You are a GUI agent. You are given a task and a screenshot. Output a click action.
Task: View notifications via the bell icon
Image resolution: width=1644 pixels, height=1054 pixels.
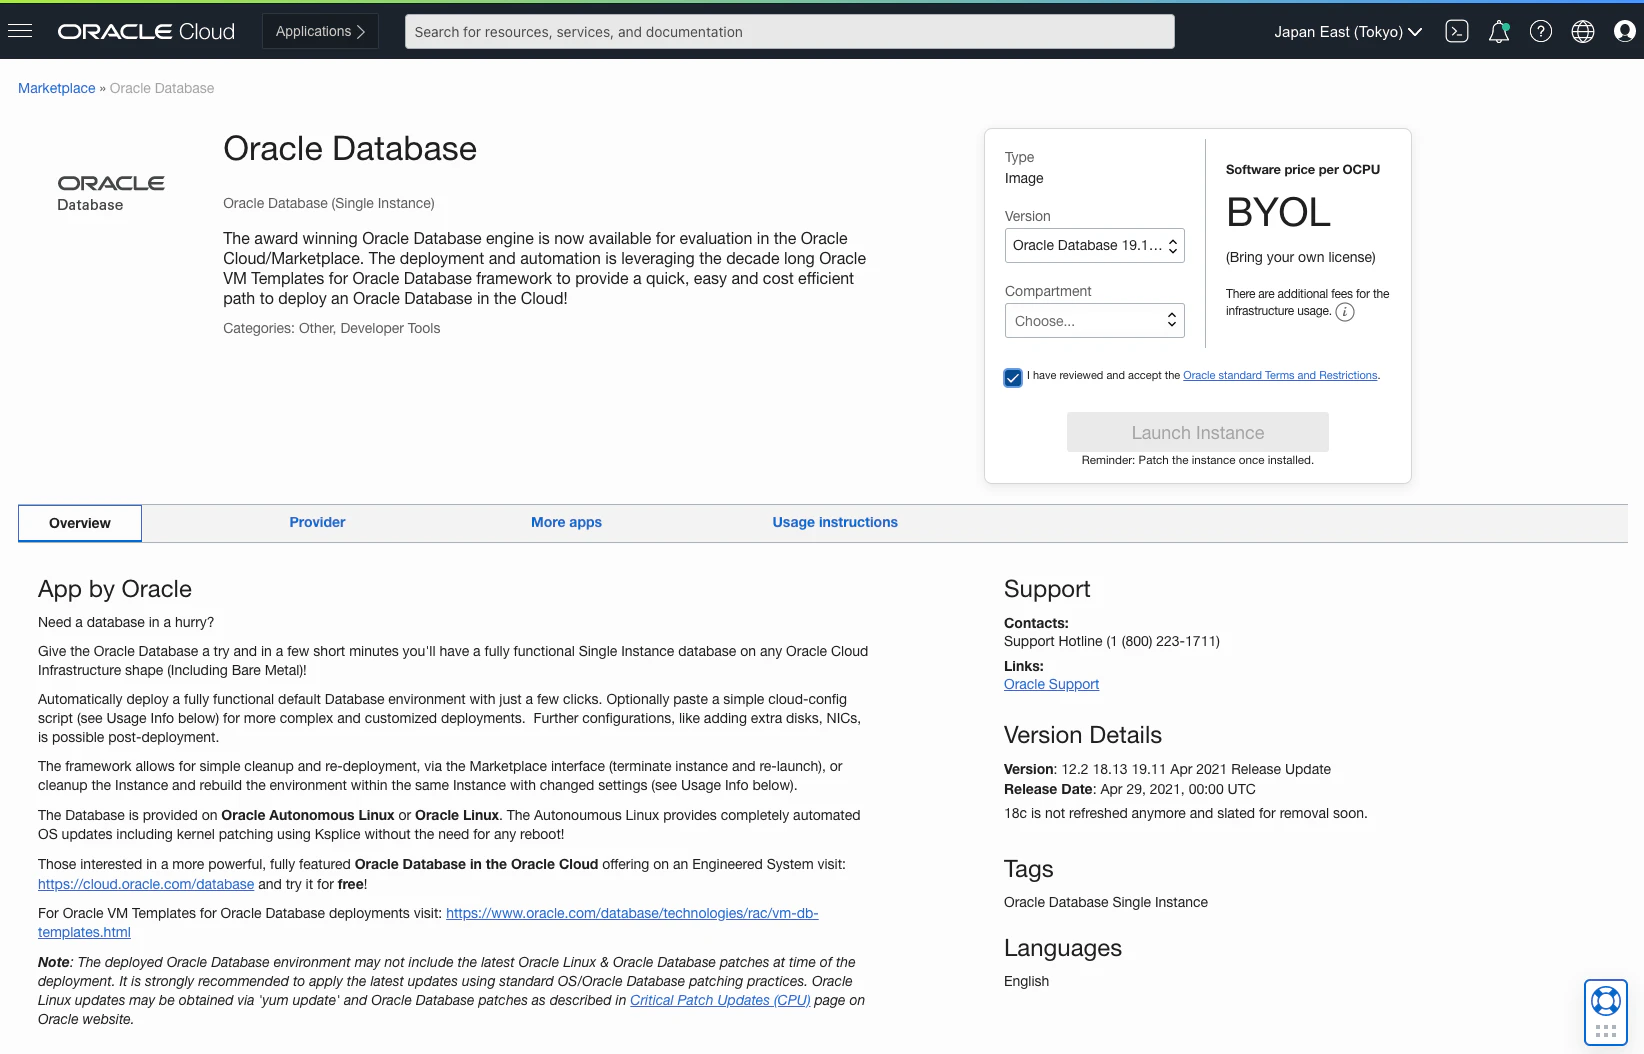tap(1499, 32)
